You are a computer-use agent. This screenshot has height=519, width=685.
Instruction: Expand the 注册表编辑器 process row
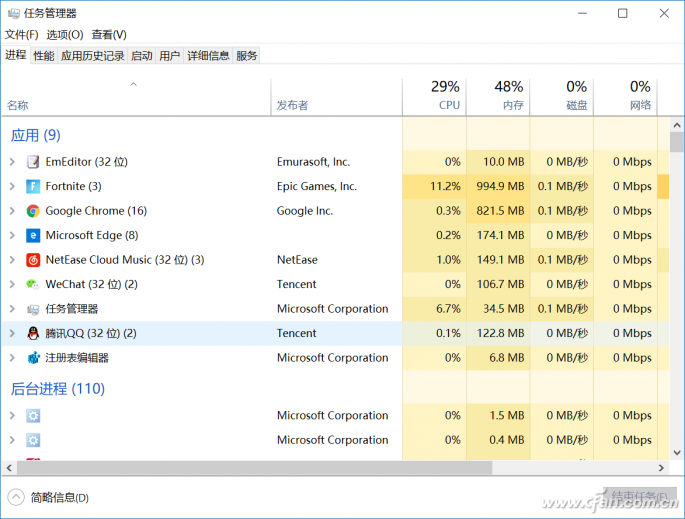click(x=12, y=358)
